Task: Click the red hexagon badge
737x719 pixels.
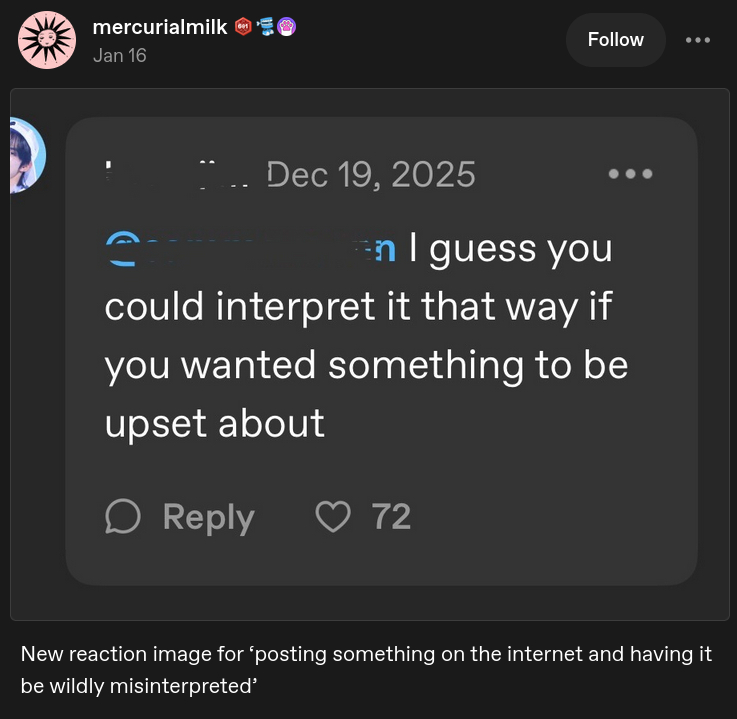Action: (243, 28)
